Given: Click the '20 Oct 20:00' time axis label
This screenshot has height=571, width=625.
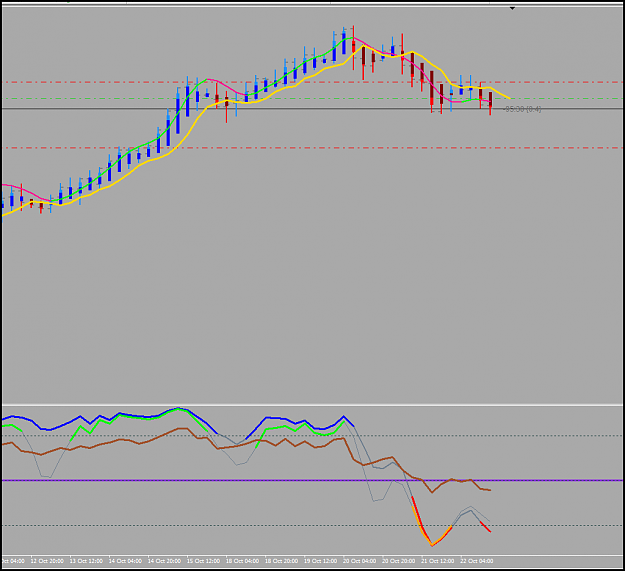Looking at the screenshot, I should point(399,561).
